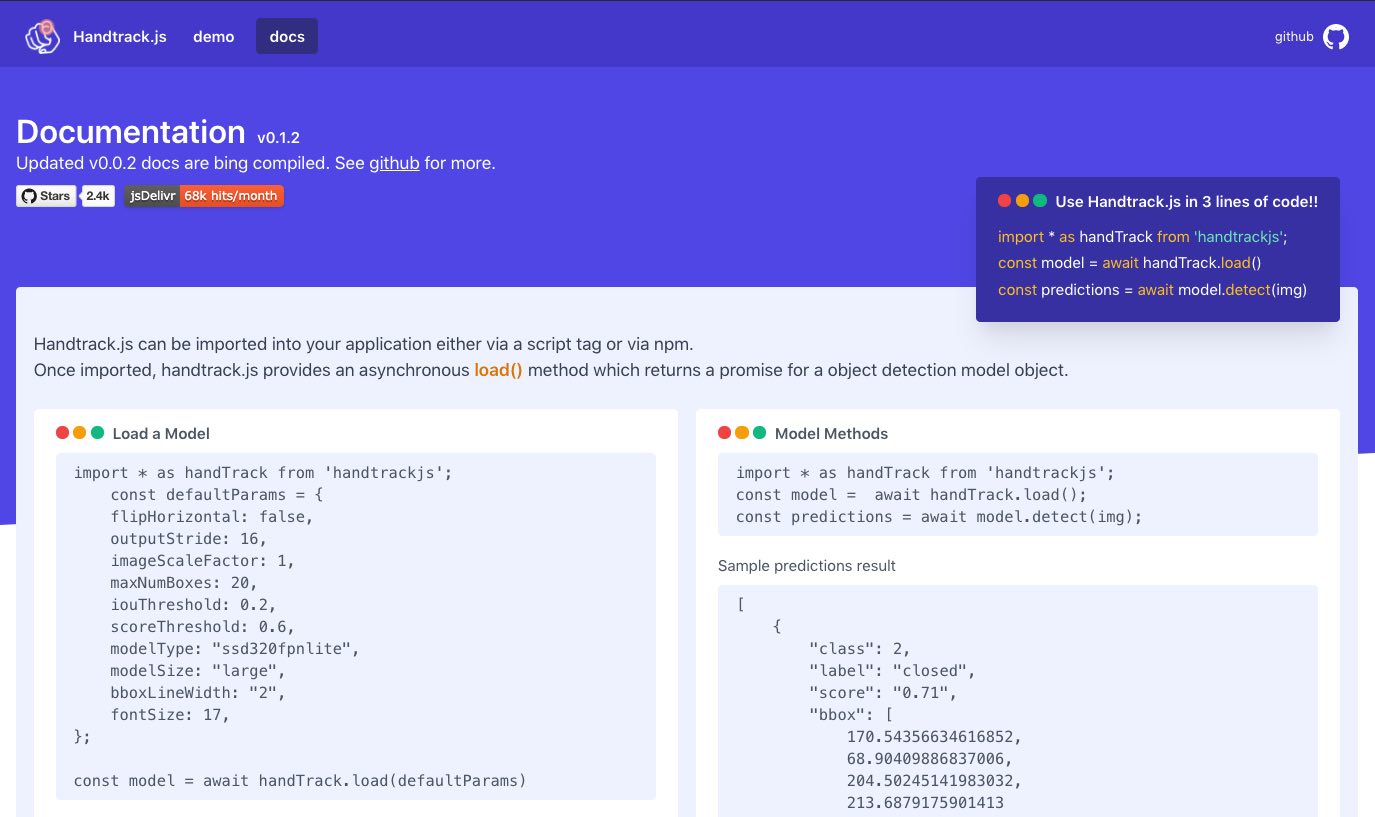Click 'model.detect(img)' line in the floating box
The image size is (1375, 817).
coord(1152,290)
